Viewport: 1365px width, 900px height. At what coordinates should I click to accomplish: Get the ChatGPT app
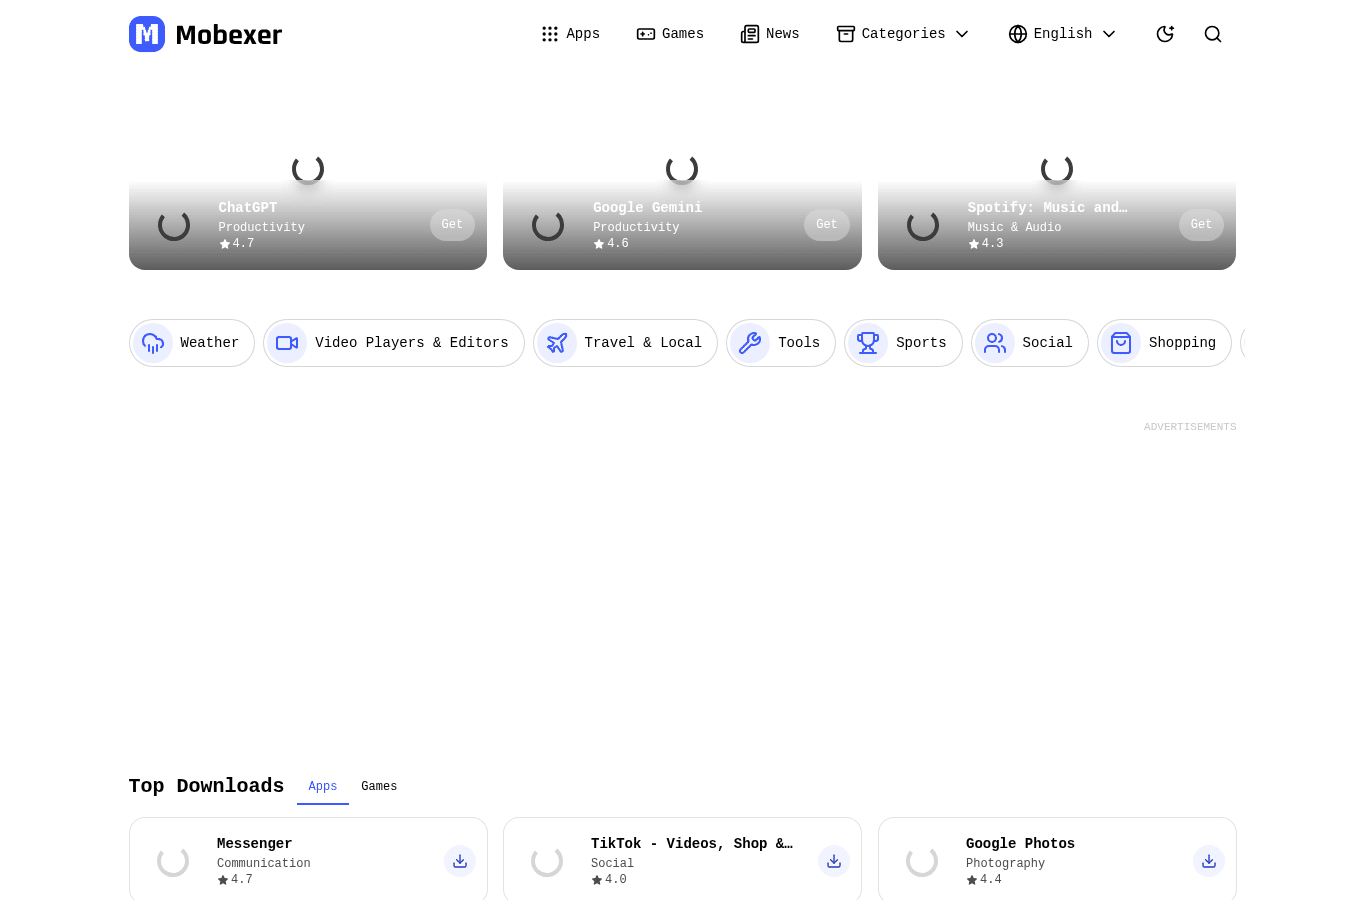[452, 225]
